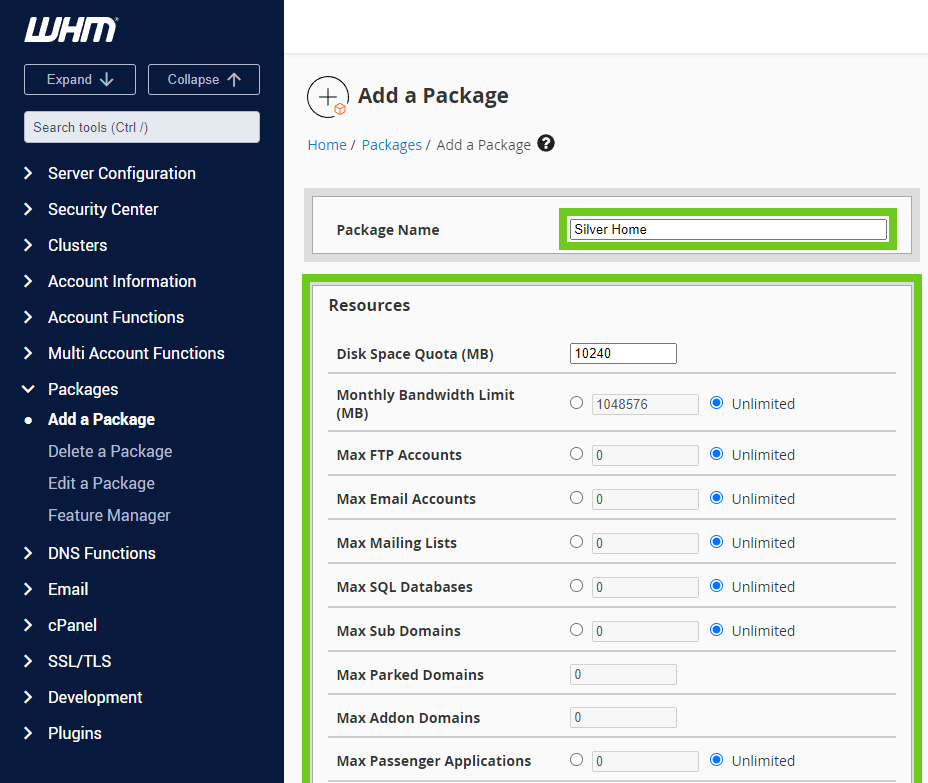Image resolution: width=928 pixels, height=783 pixels.
Task: Focus the Search tools box
Action: (142, 127)
